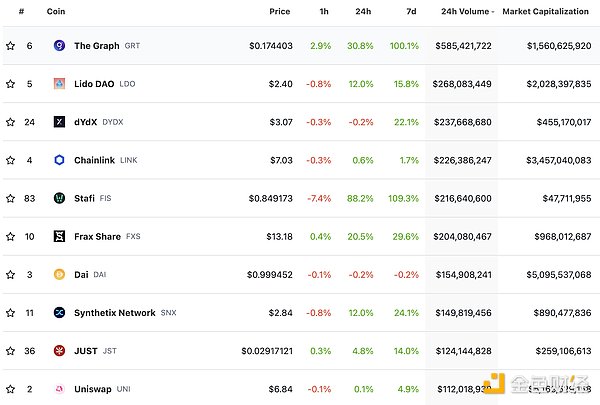
Task: Click the Synthetix Network logo icon
Action: (59, 313)
